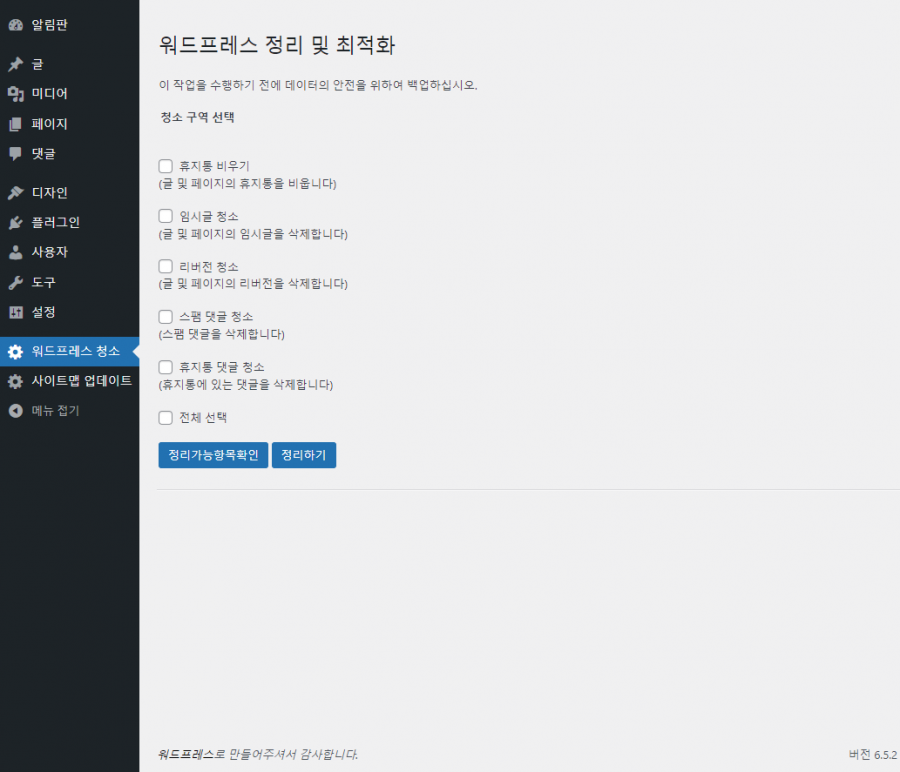Click the 휴지통 비우기 label text
The height and width of the screenshot is (772, 900).
click(x=214, y=166)
